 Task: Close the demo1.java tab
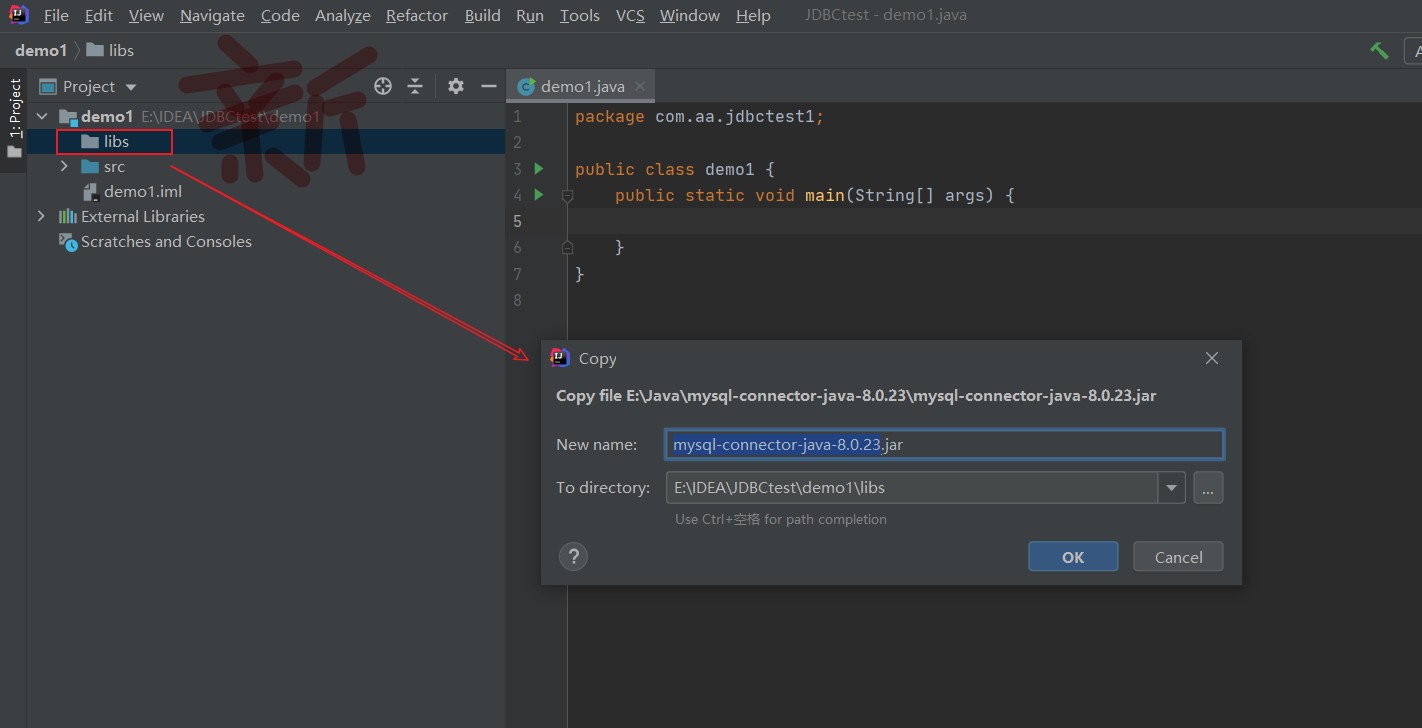click(x=641, y=86)
